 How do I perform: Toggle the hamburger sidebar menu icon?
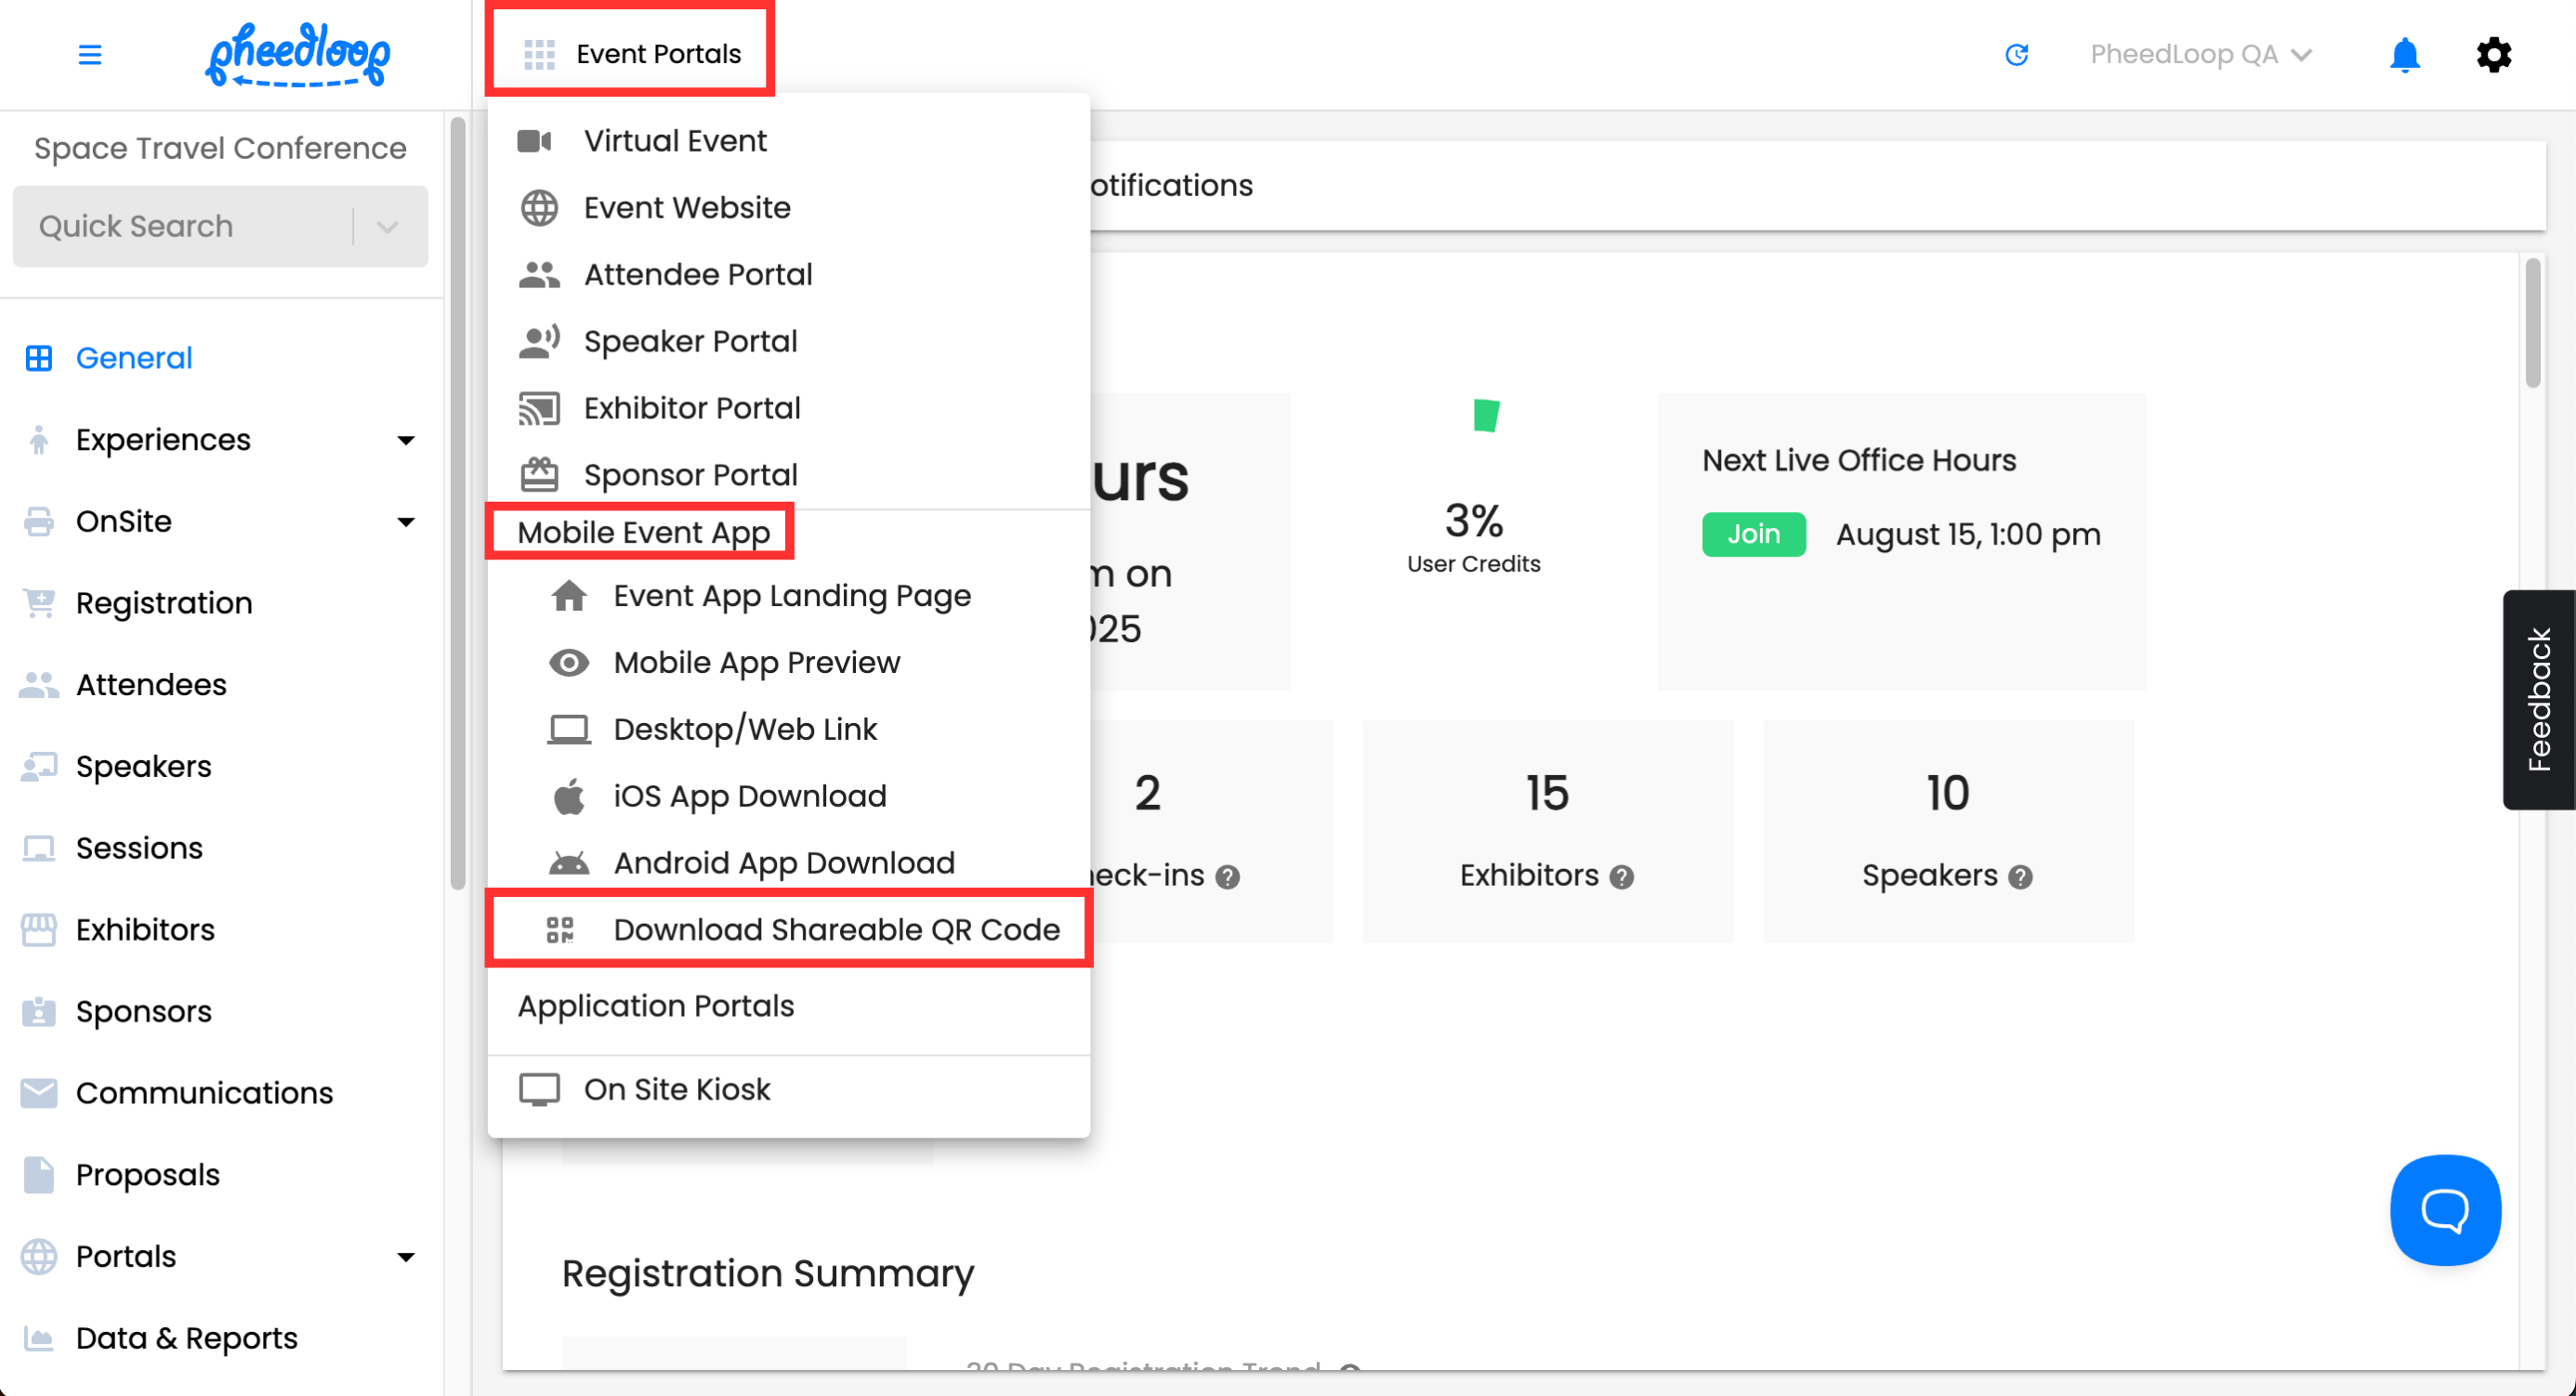coord(90,55)
